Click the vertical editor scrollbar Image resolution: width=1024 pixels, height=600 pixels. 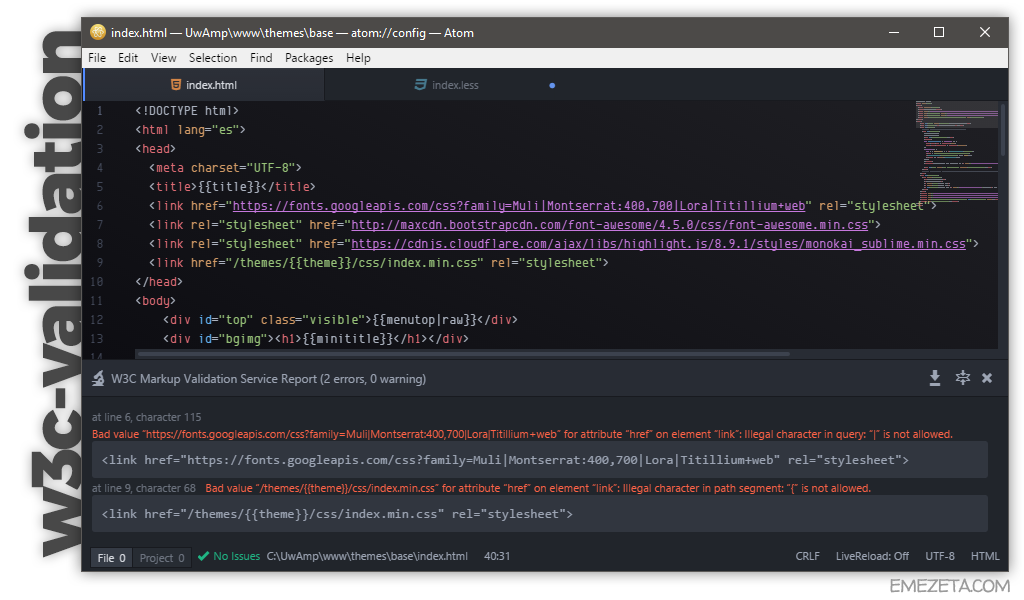(1002, 129)
